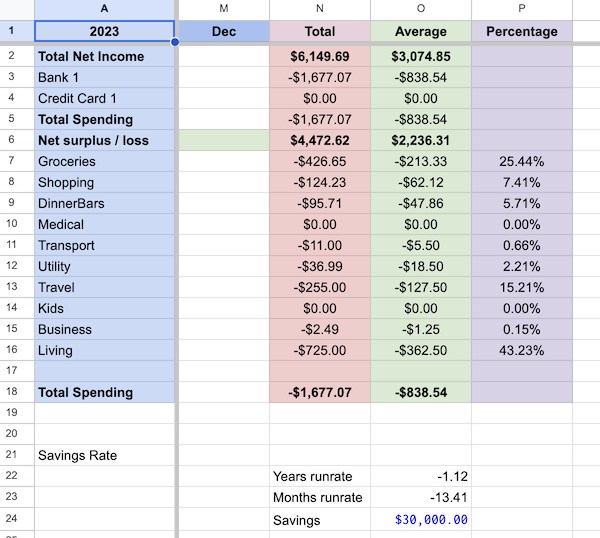Image resolution: width=600 pixels, height=538 pixels.
Task: Select the Shopping label cell
Action: click(x=104, y=183)
